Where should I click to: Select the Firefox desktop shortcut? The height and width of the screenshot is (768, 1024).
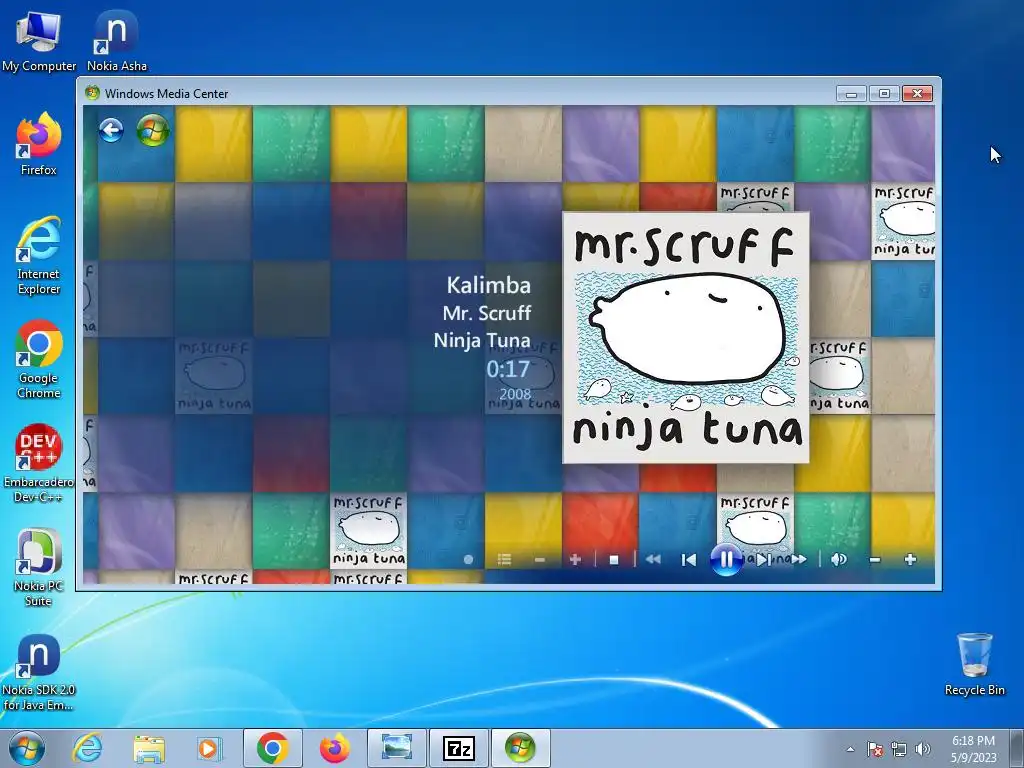tap(39, 144)
